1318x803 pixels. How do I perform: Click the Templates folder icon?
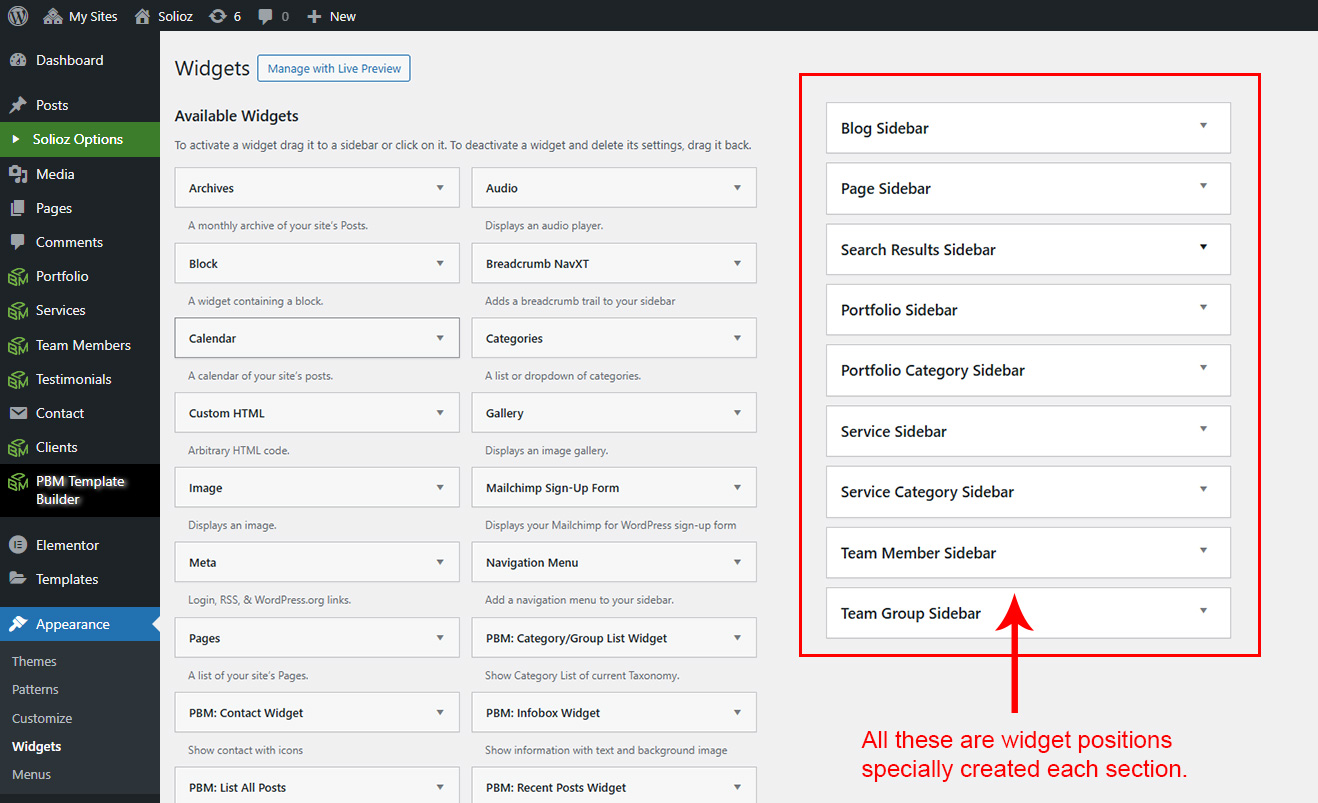[x=18, y=579]
